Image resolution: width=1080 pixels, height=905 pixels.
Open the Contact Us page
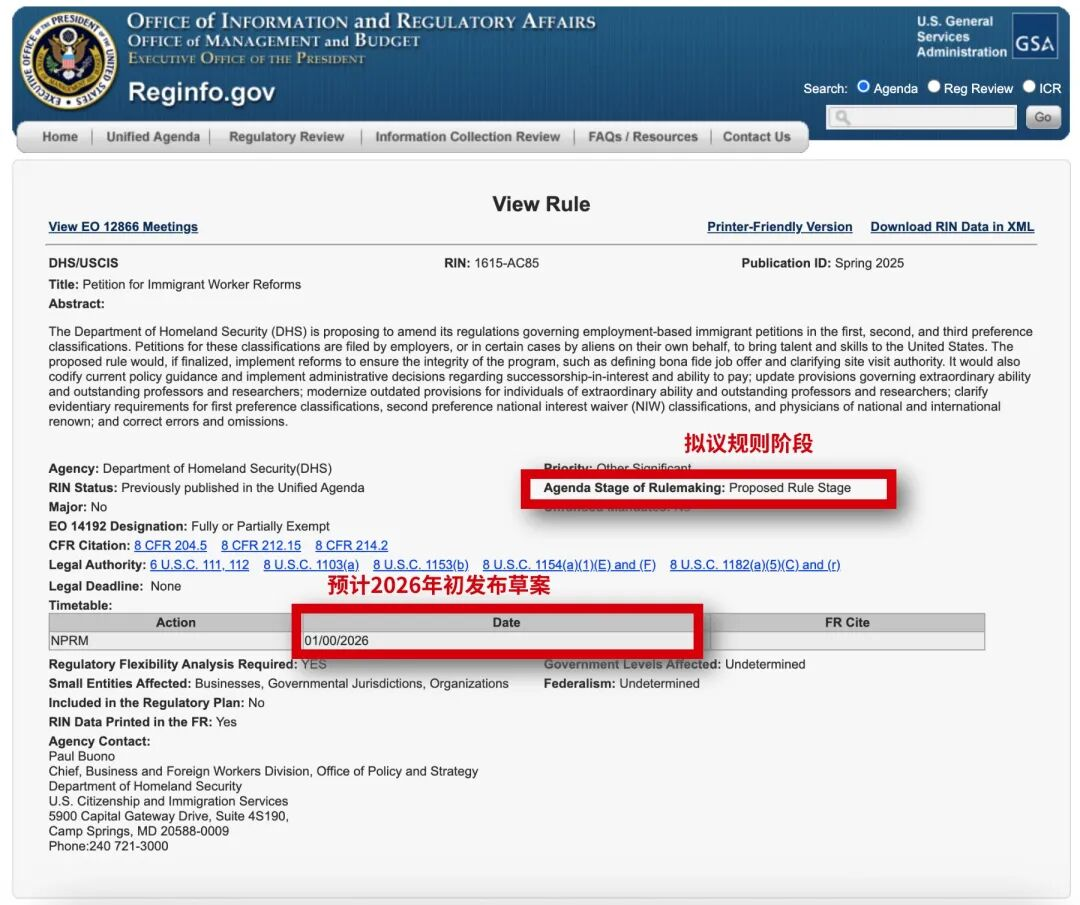point(756,137)
